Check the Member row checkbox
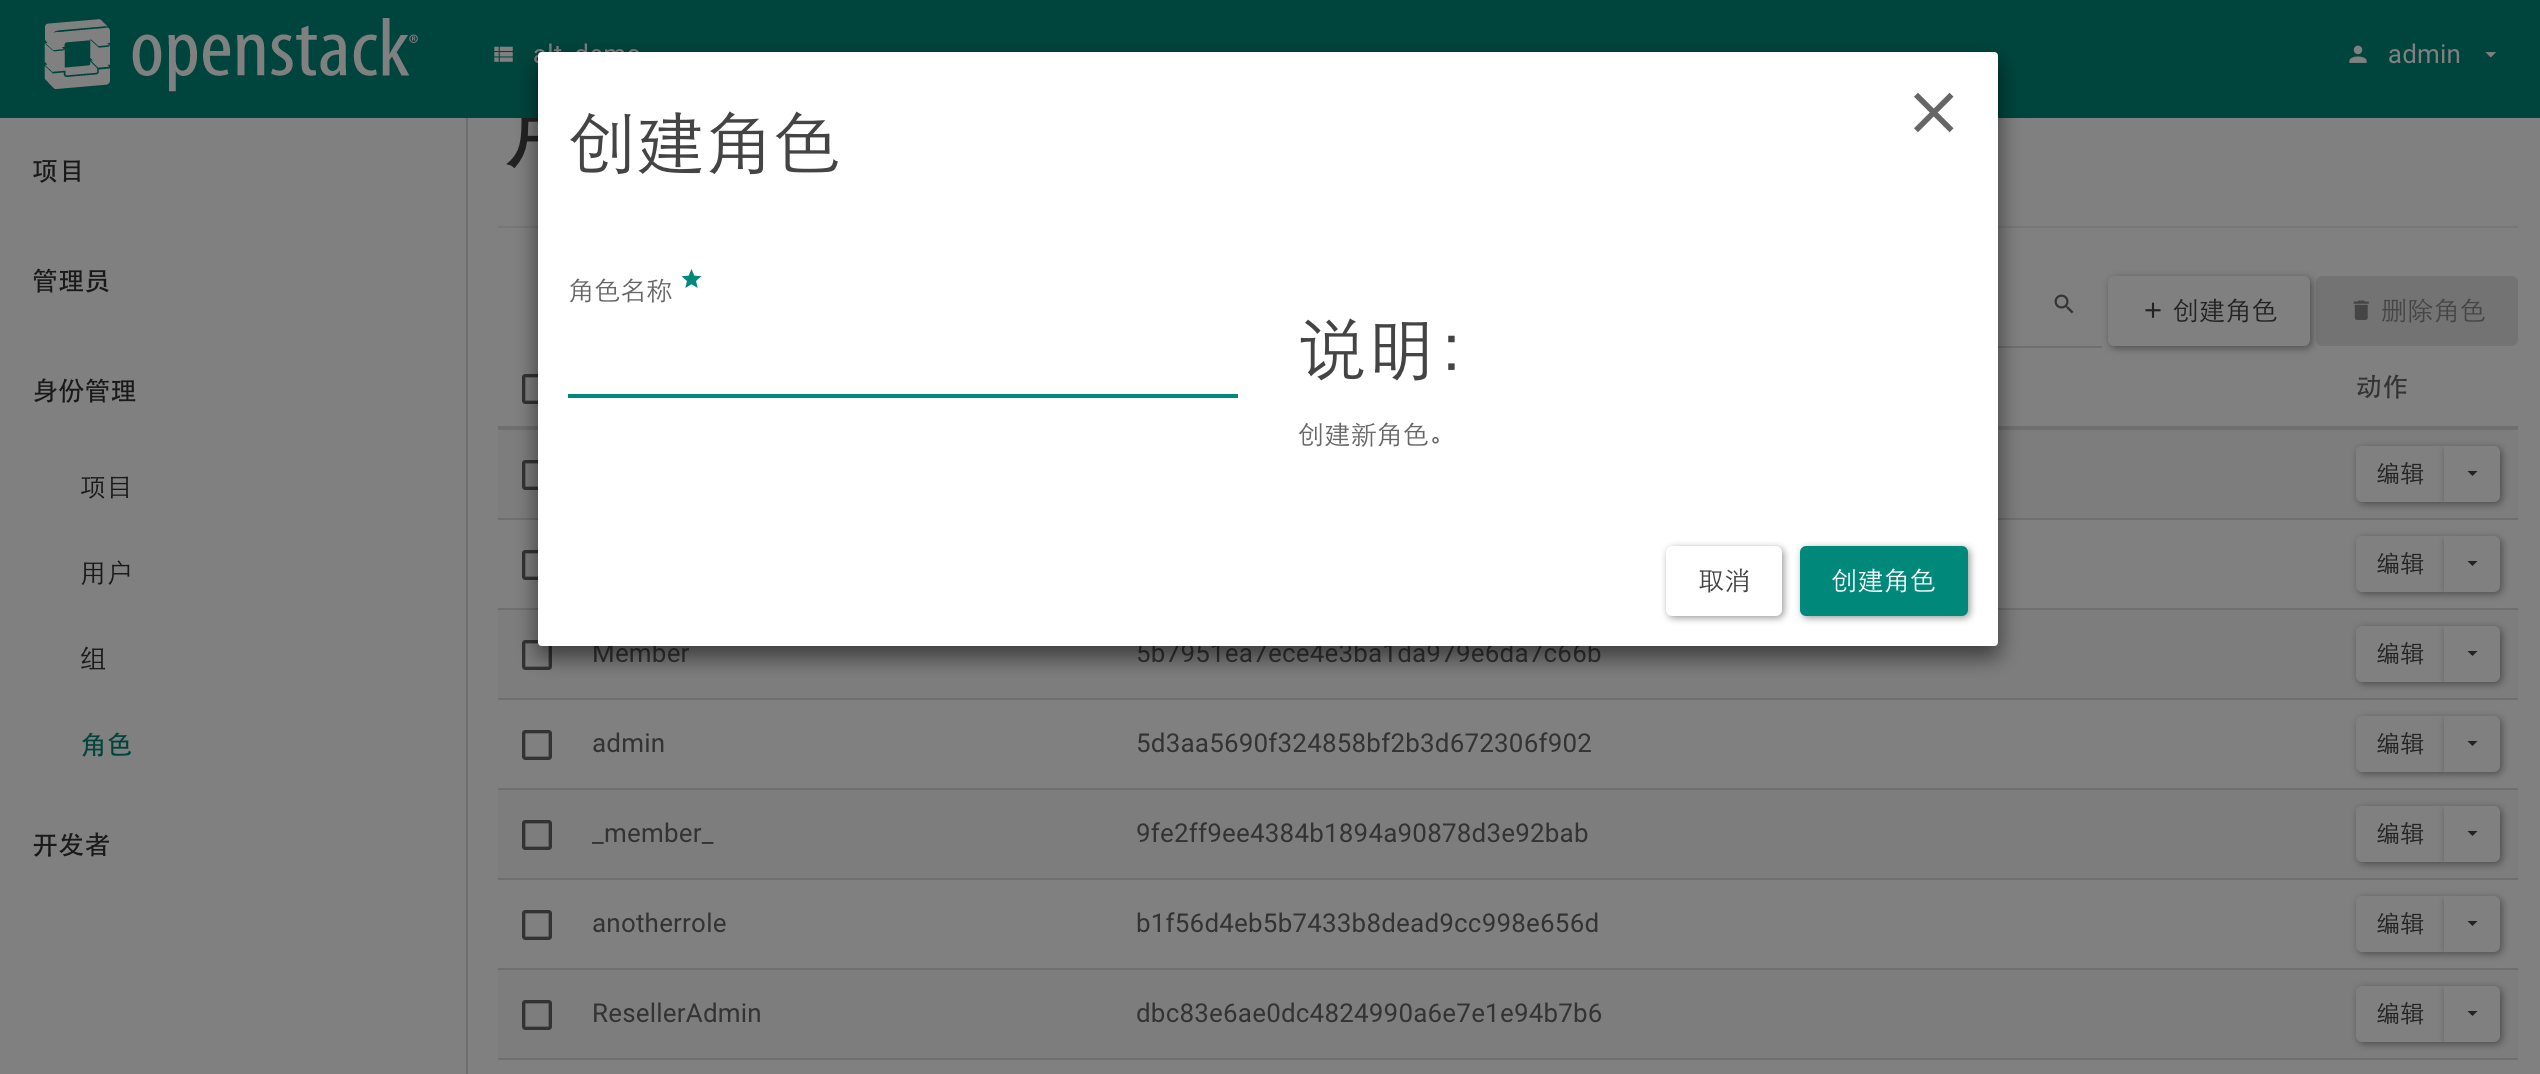This screenshot has width=2540, height=1074. click(537, 655)
